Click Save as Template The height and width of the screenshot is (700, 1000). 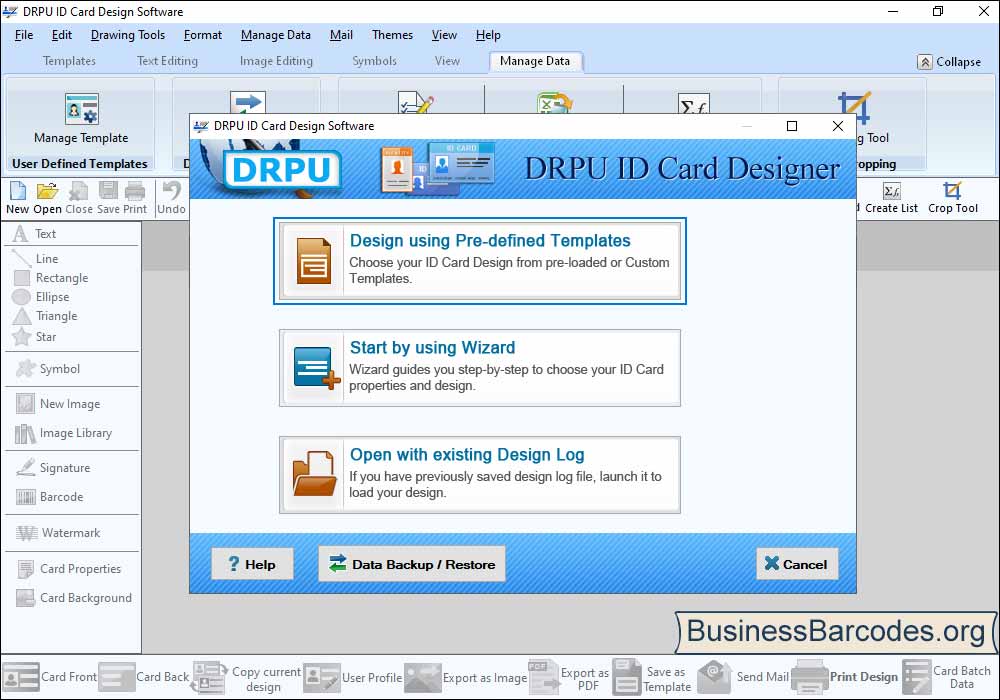pyautogui.click(x=652, y=678)
